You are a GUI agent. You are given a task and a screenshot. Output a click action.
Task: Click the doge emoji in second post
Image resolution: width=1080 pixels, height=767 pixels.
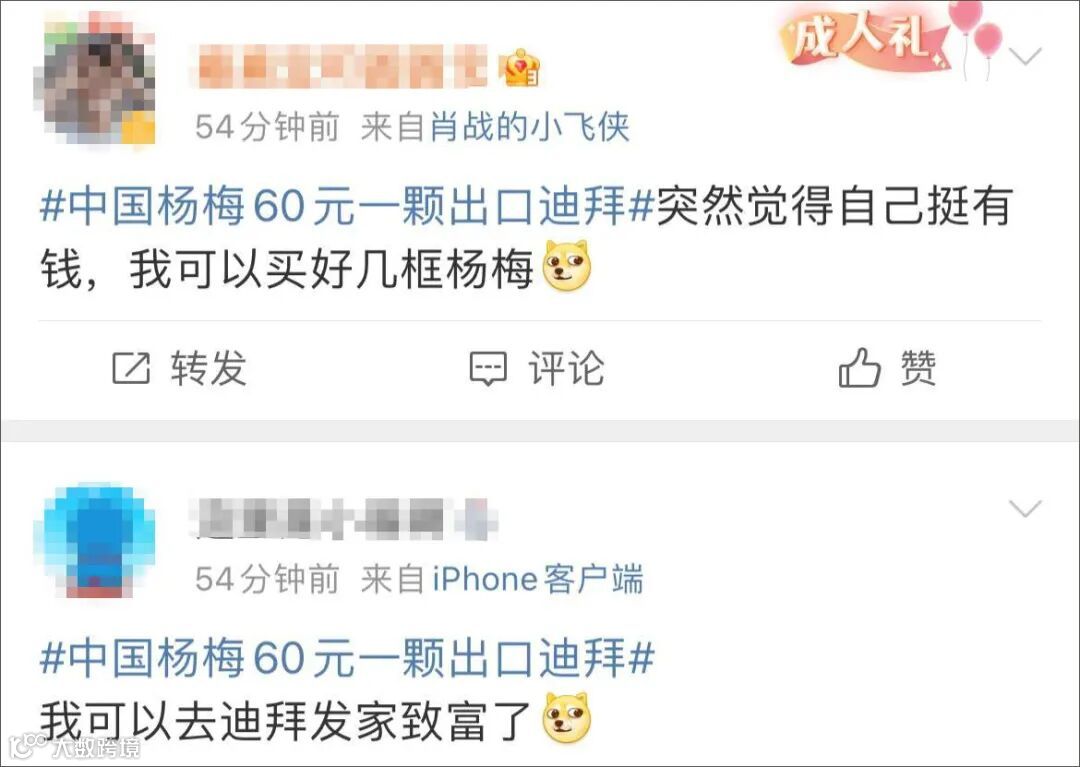coord(568,717)
